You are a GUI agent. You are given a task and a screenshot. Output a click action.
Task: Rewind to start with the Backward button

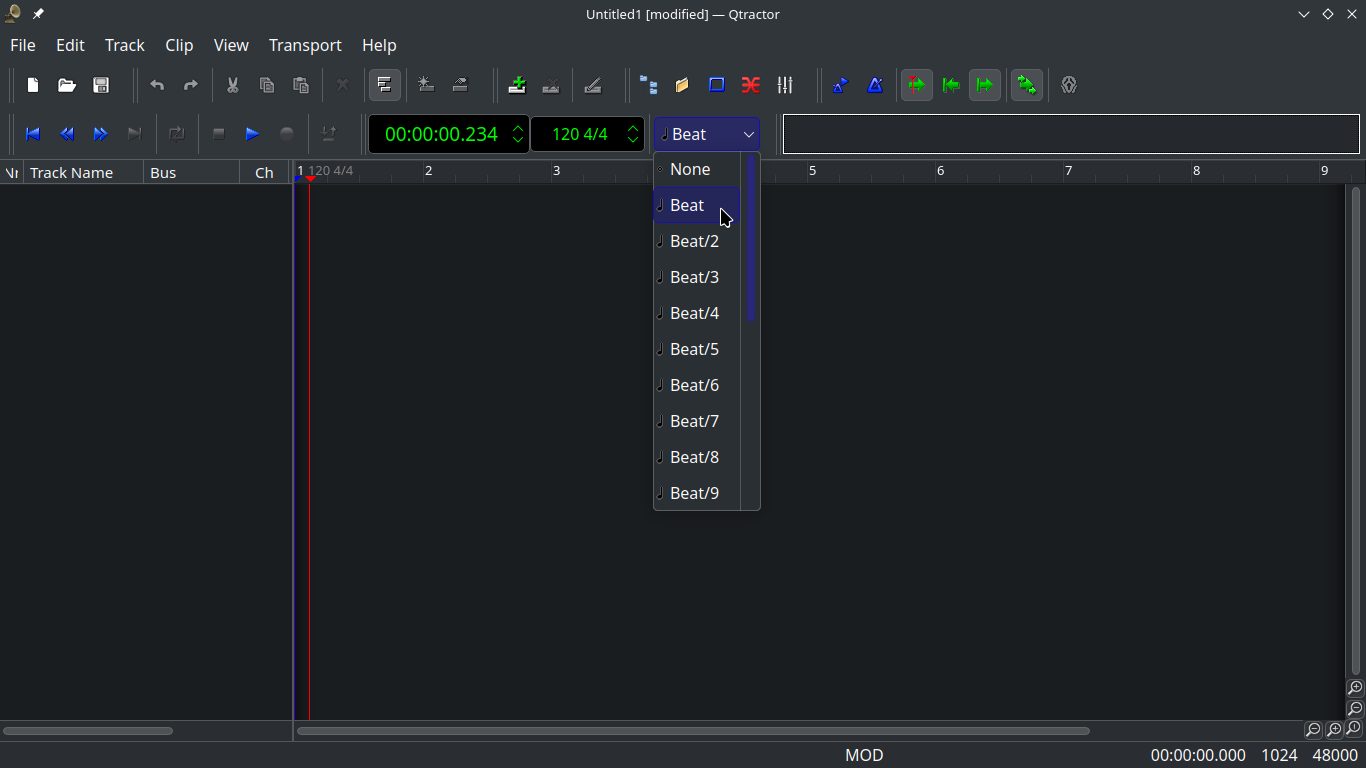(x=33, y=134)
